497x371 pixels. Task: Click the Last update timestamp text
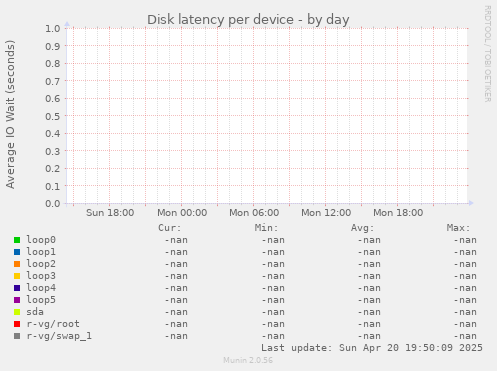pyautogui.click(x=372, y=348)
